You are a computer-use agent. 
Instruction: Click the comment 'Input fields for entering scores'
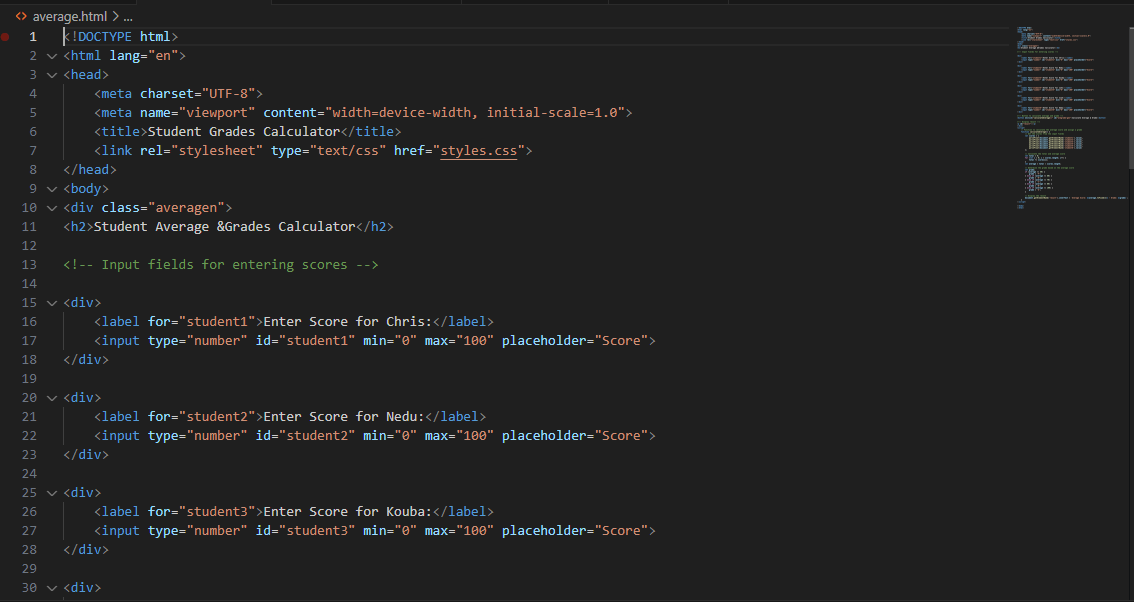point(224,265)
